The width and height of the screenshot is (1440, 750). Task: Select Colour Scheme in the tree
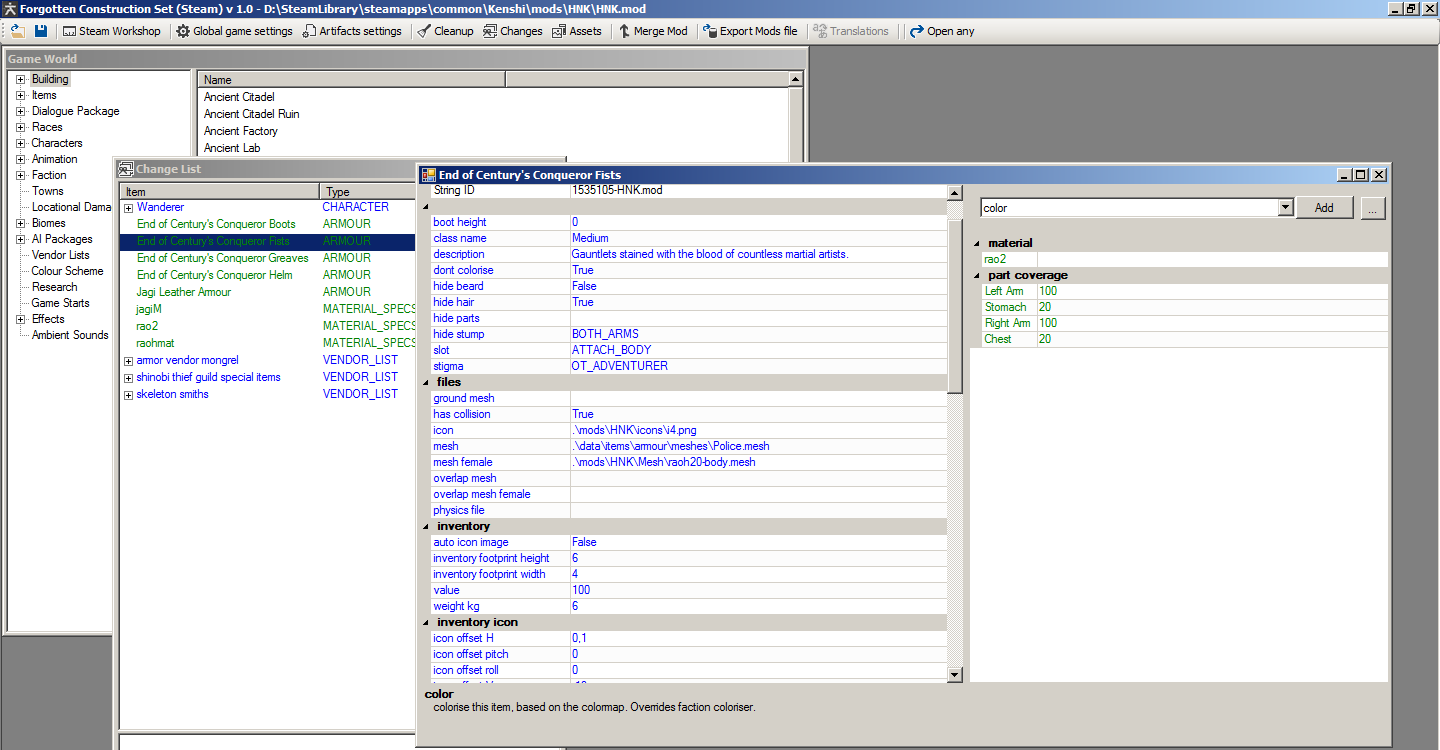[x=67, y=271]
